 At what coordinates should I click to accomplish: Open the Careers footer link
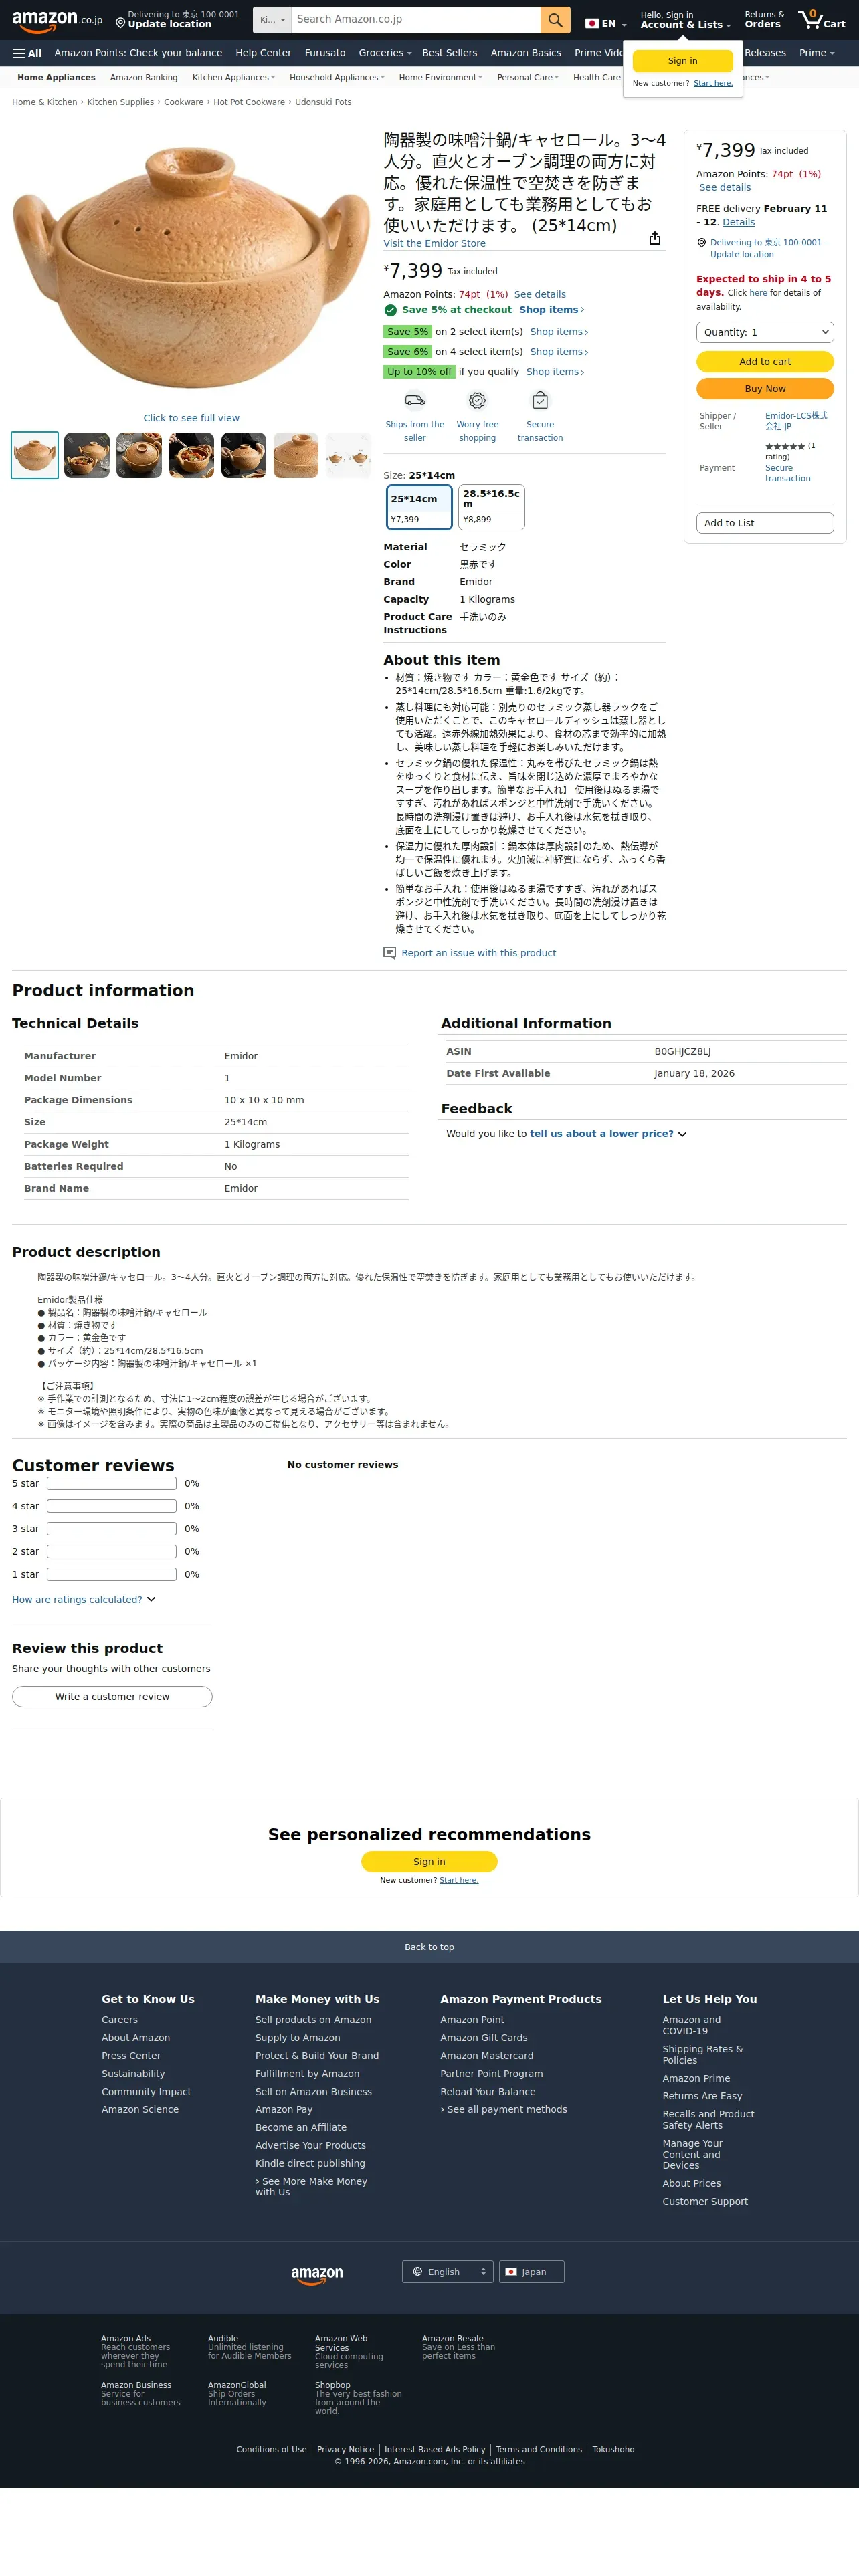(x=120, y=2020)
